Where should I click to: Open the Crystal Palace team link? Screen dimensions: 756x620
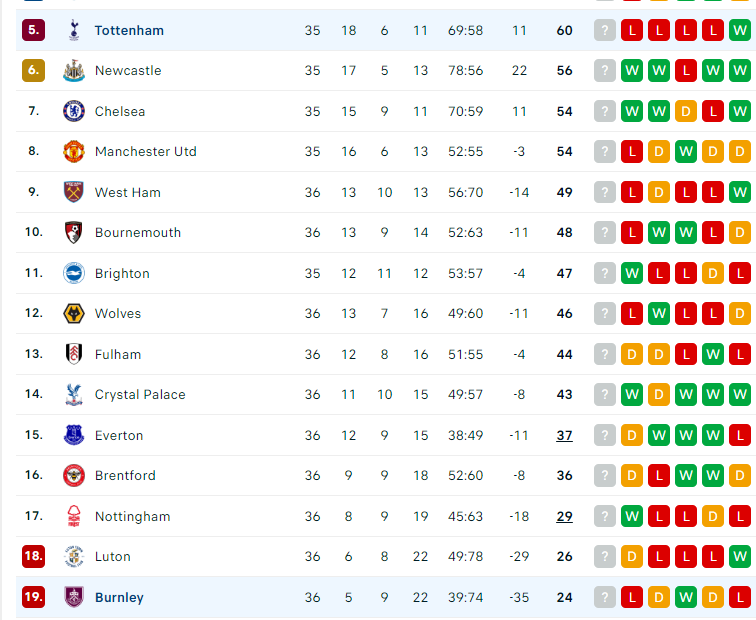pos(140,394)
